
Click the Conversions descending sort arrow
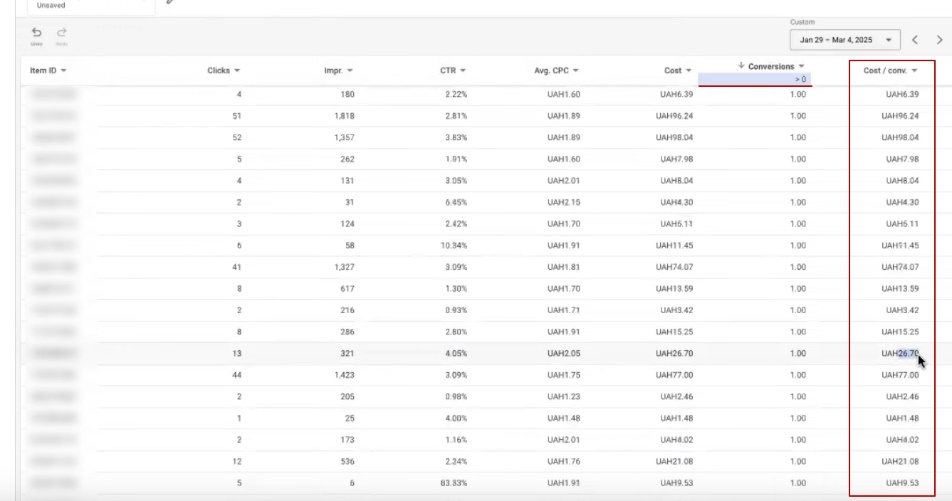(741, 66)
